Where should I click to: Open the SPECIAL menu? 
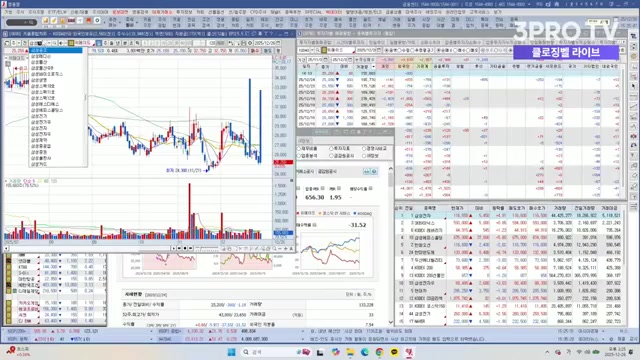313,12
